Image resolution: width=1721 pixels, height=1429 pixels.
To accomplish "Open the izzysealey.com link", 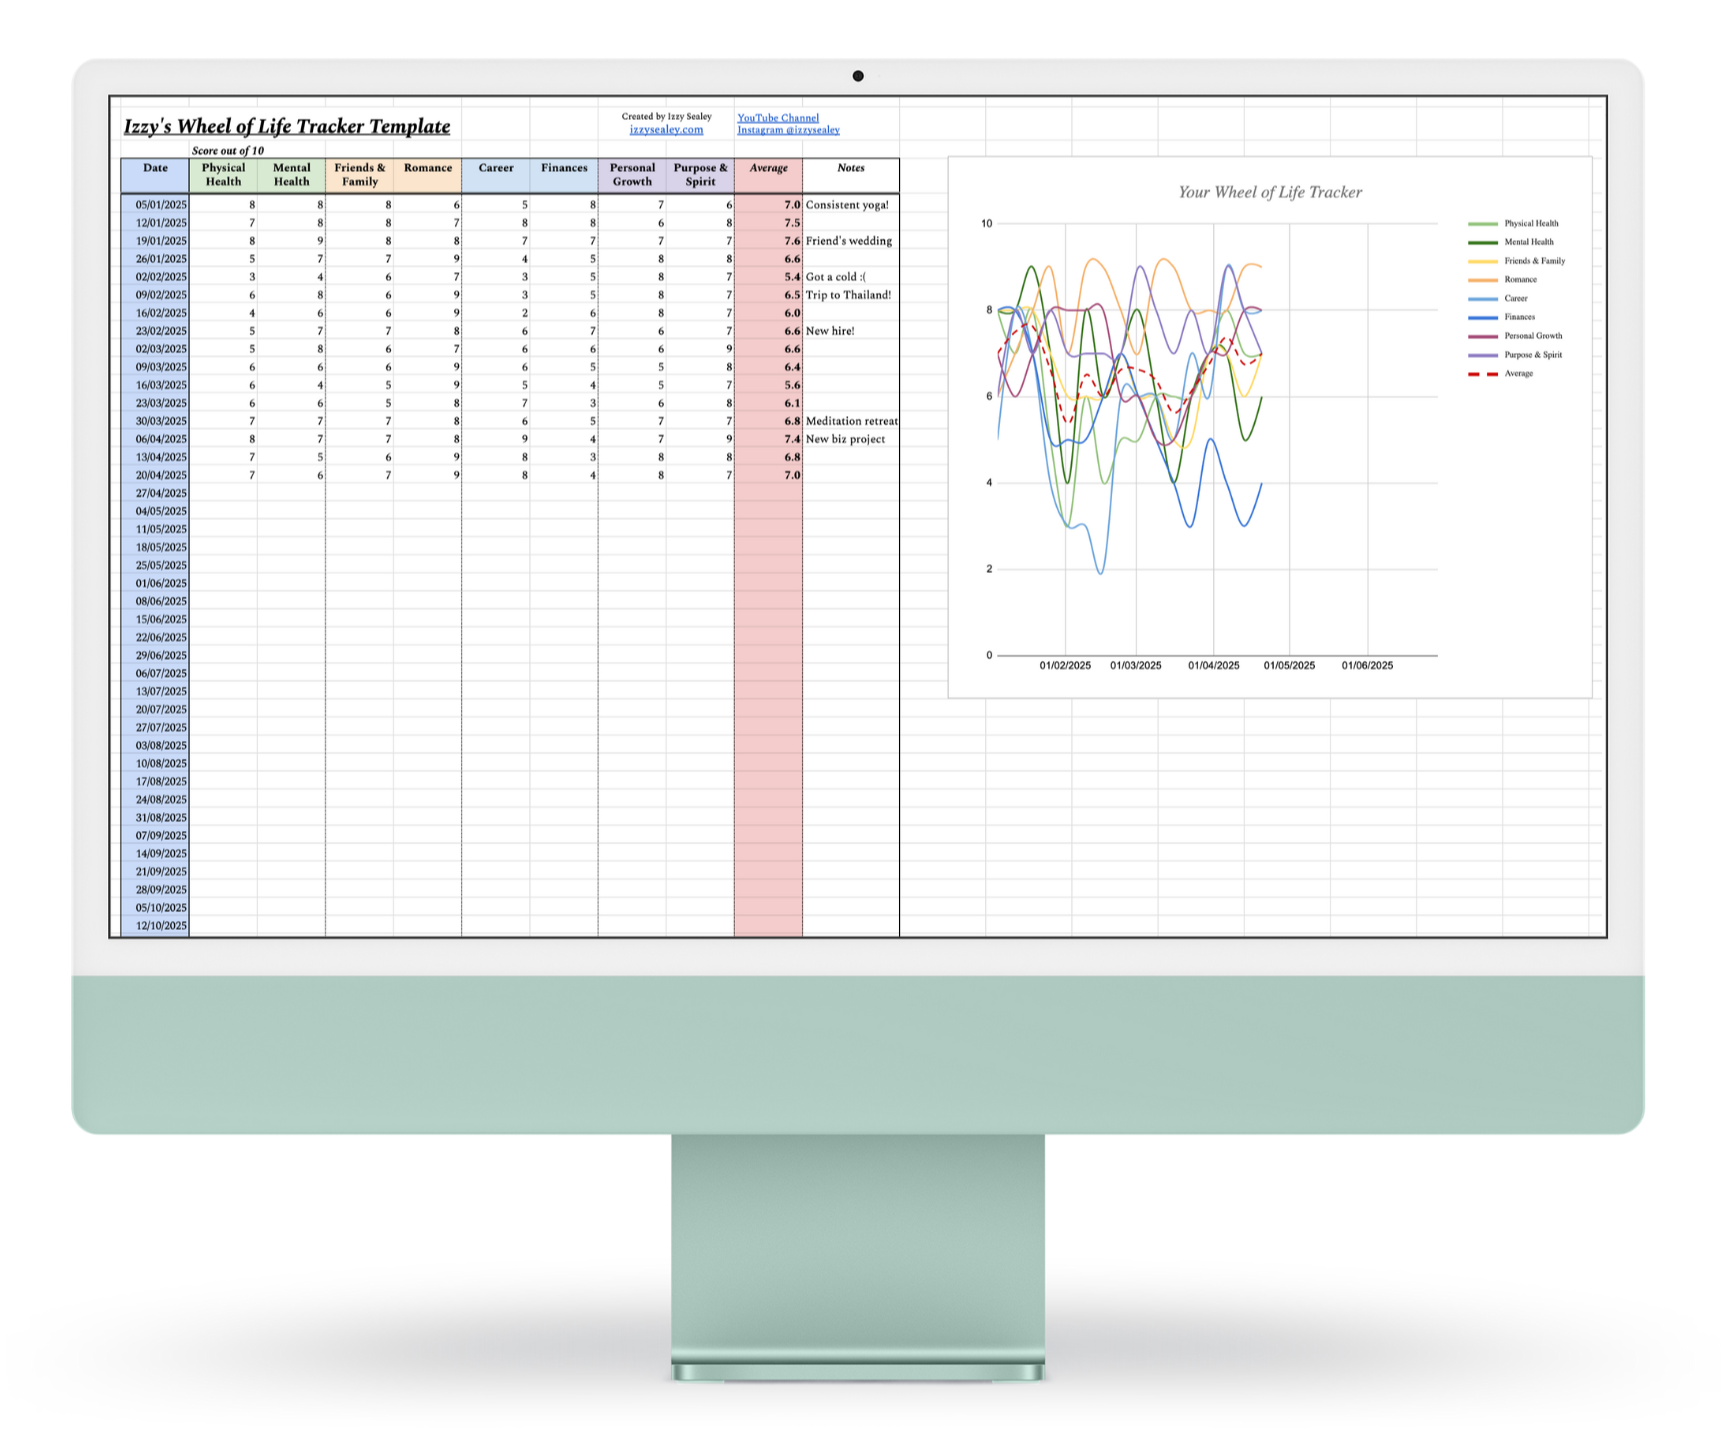I will (x=666, y=130).
